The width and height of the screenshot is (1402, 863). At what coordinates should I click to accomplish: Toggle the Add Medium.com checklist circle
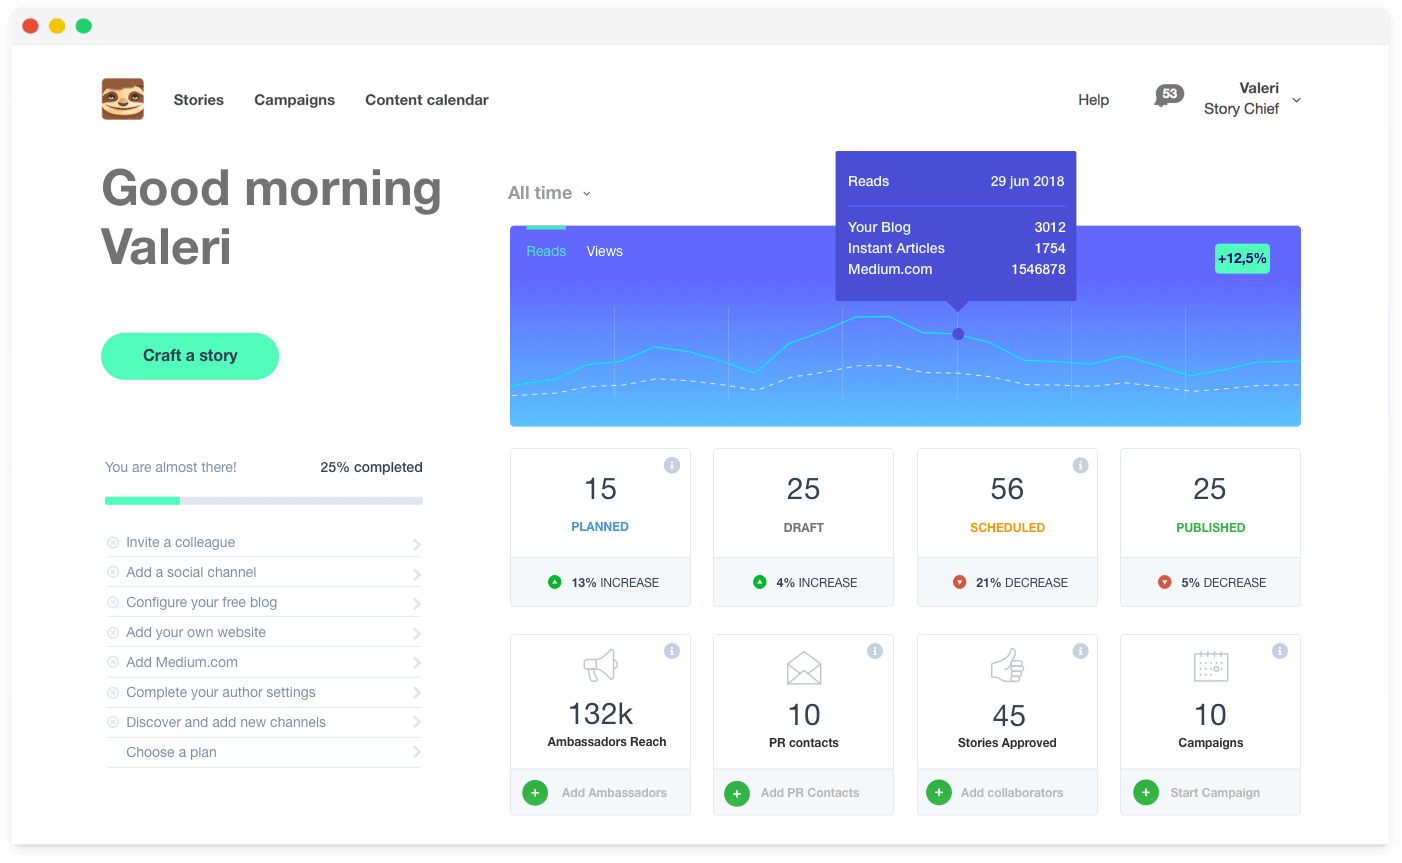coord(113,663)
